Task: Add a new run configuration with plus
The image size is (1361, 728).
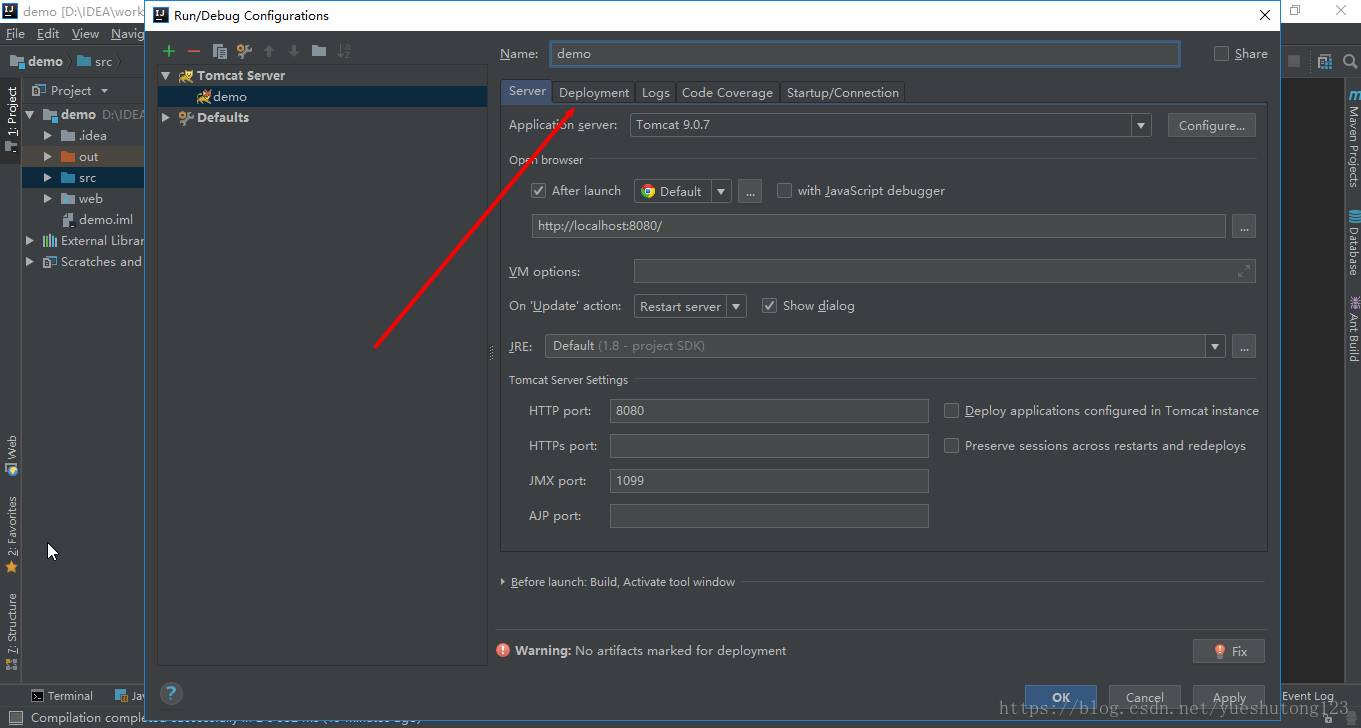Action: tap(169, 51)
